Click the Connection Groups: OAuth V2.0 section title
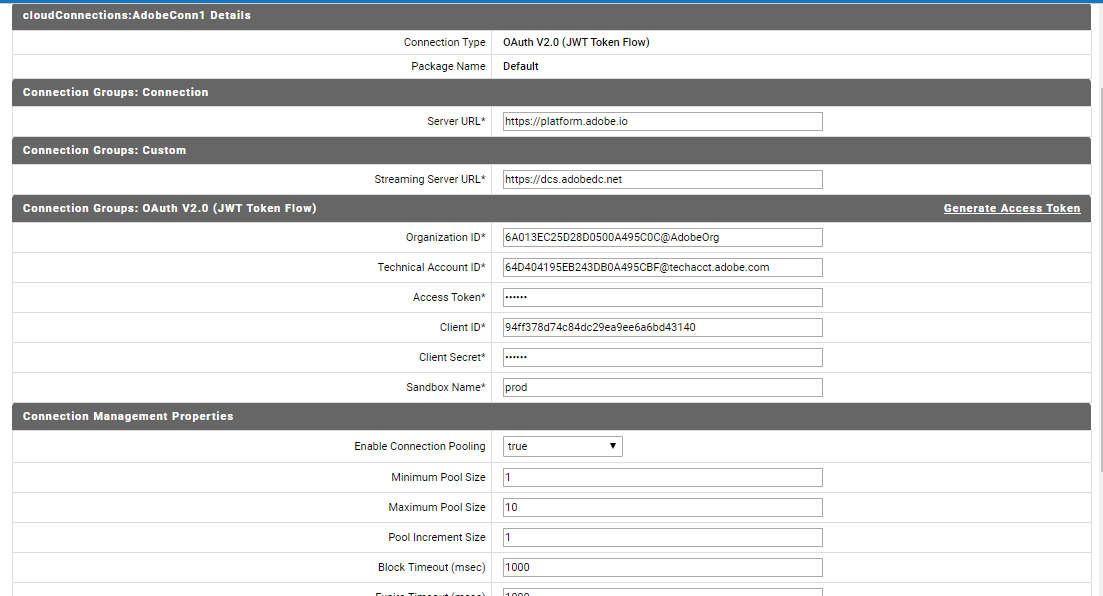 [170, 208]
